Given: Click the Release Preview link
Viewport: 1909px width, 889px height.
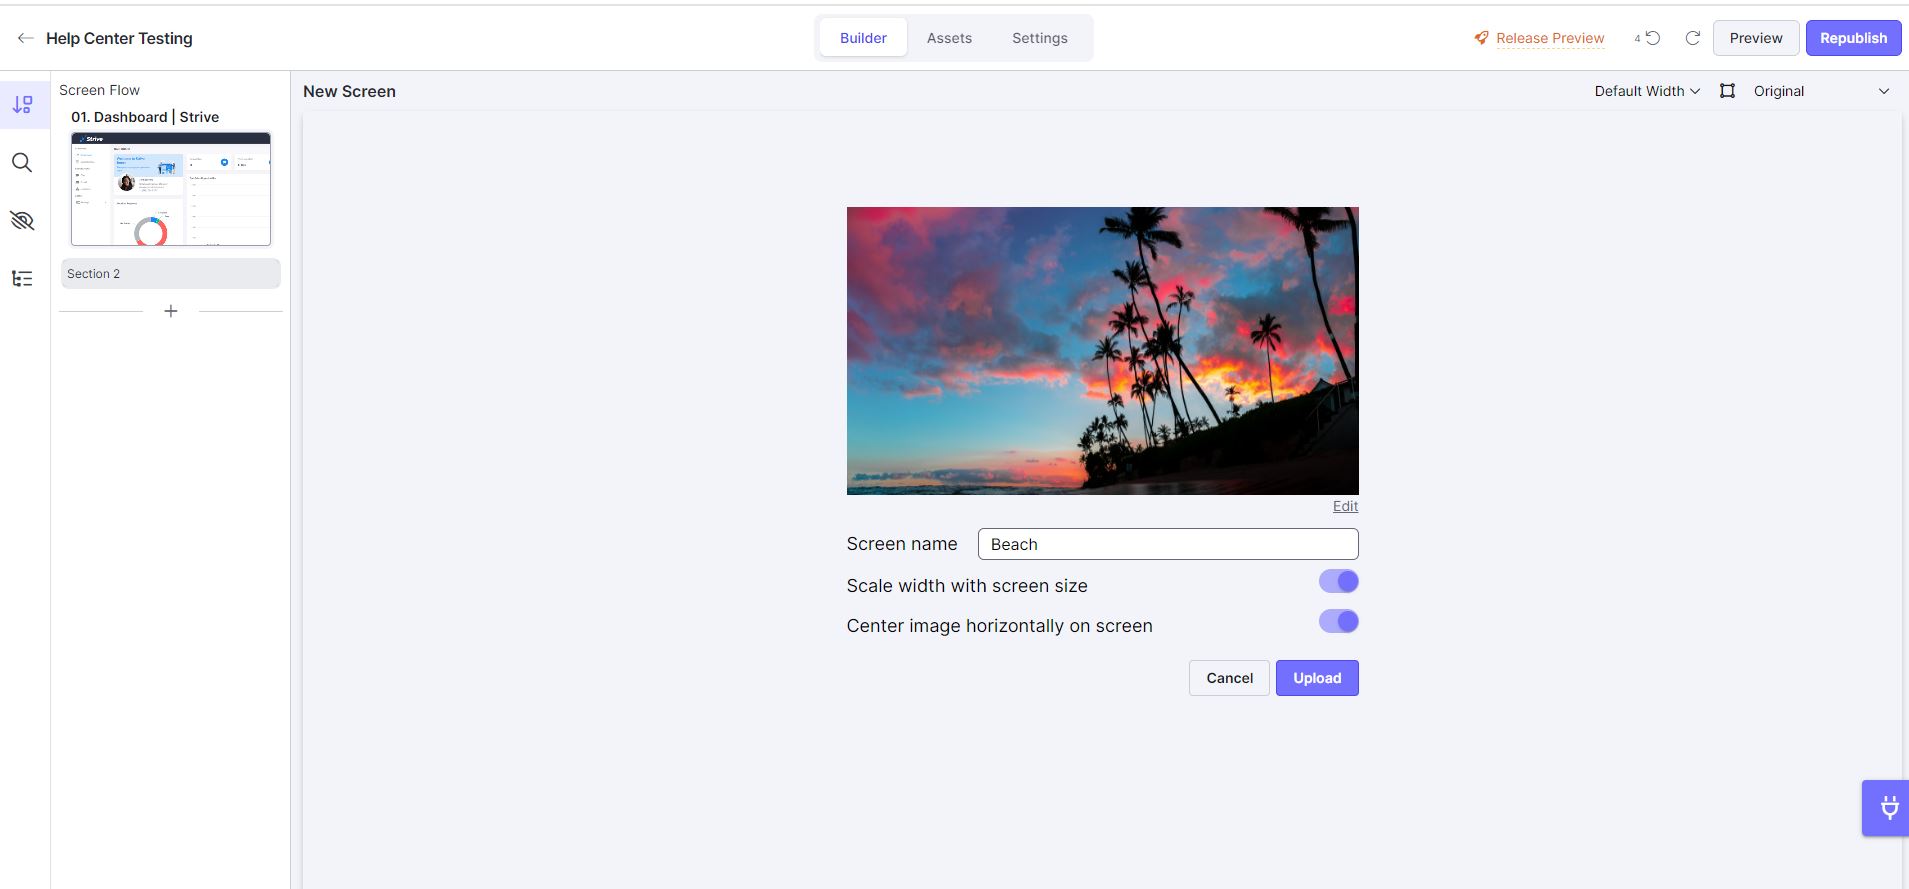Looking at the screenshot, I should [1550, 38].
